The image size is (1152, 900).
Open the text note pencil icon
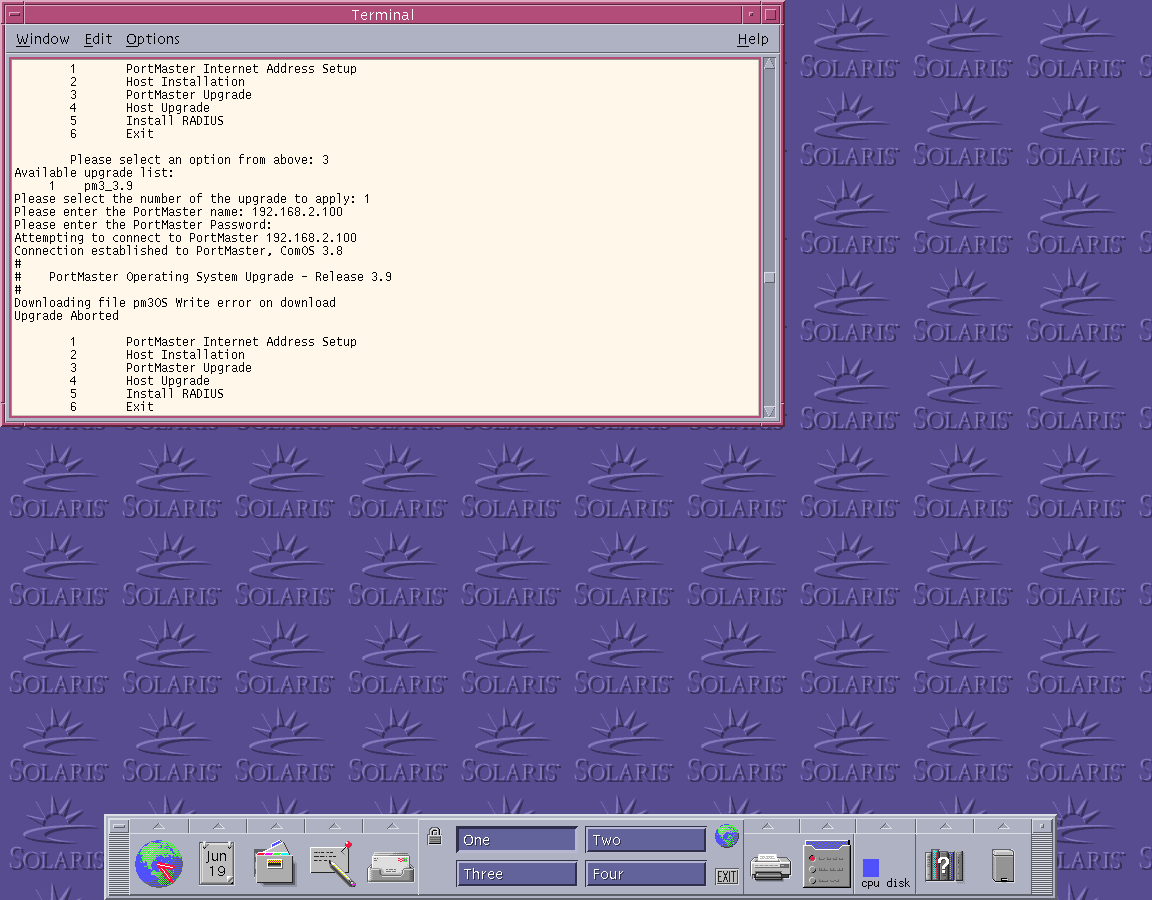click(x=332, y=863)
